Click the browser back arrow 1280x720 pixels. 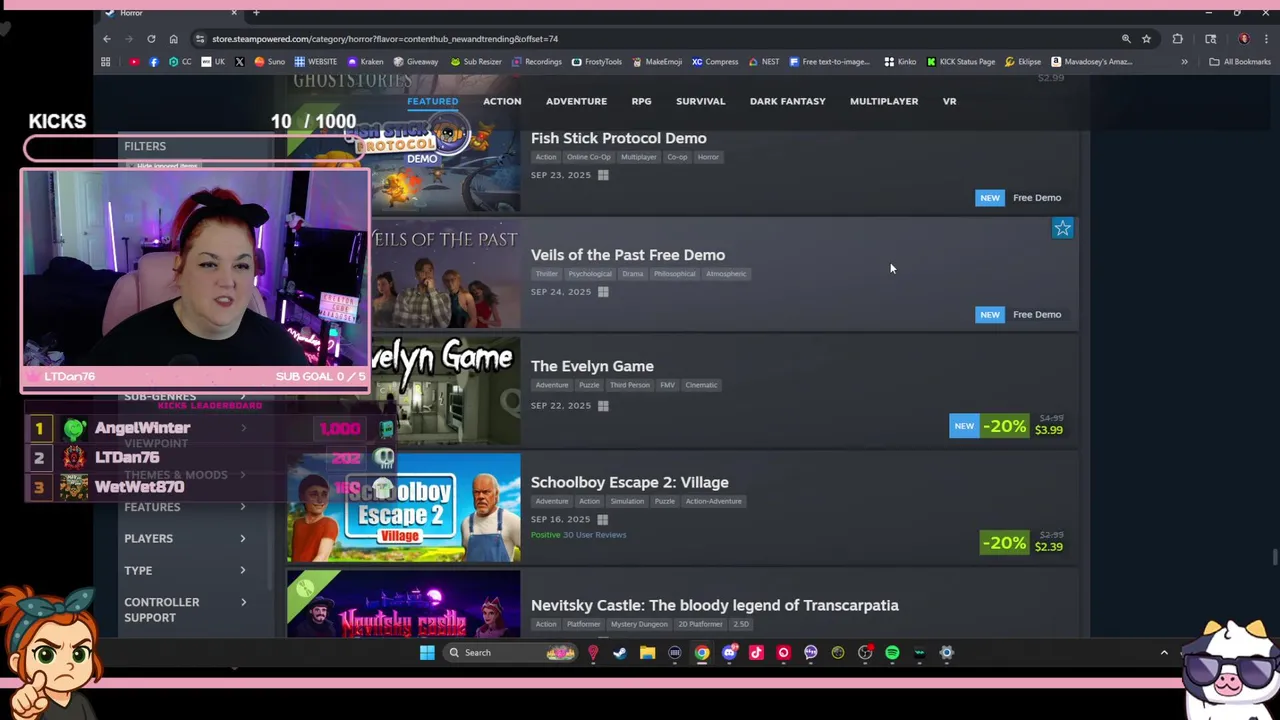pyautogui.click(x=107, y=39)
